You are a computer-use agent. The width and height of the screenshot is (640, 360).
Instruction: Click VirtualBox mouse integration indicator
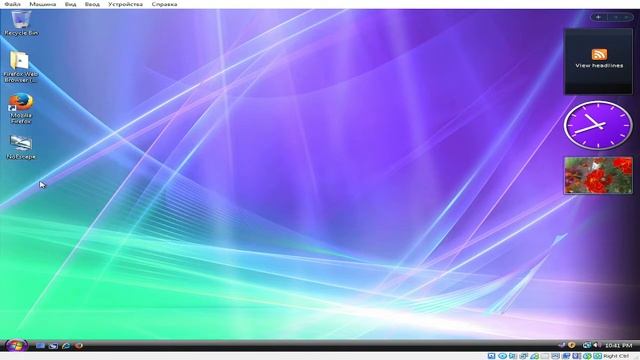click(587, 356)
